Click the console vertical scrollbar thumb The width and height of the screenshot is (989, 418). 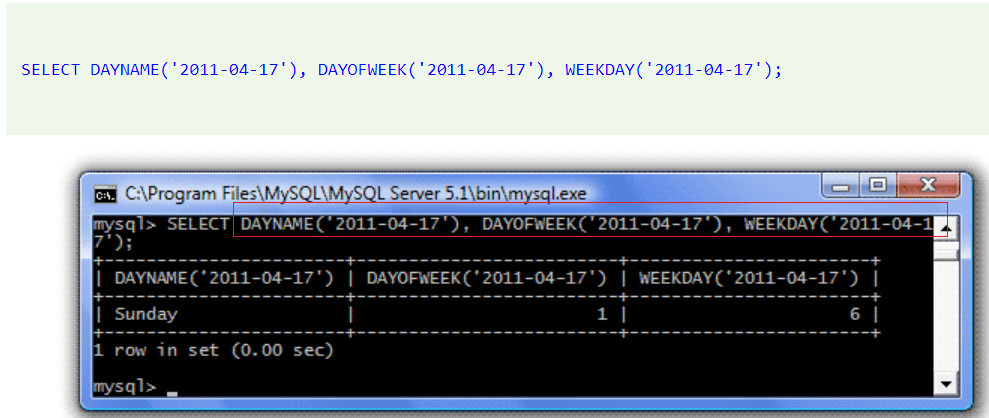945,253
